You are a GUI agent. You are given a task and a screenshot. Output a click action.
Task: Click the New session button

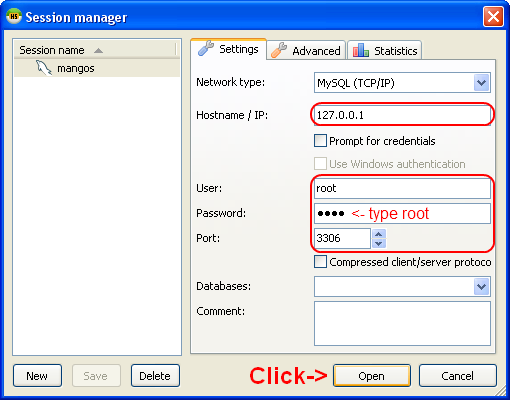37,376
